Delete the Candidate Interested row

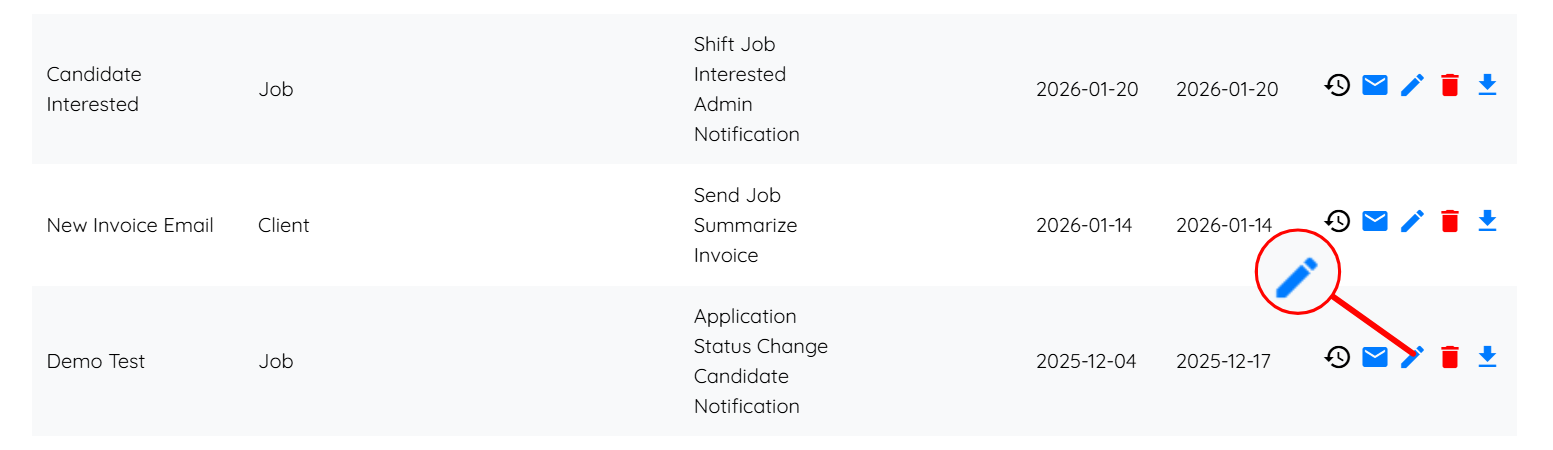point(1450,86)
